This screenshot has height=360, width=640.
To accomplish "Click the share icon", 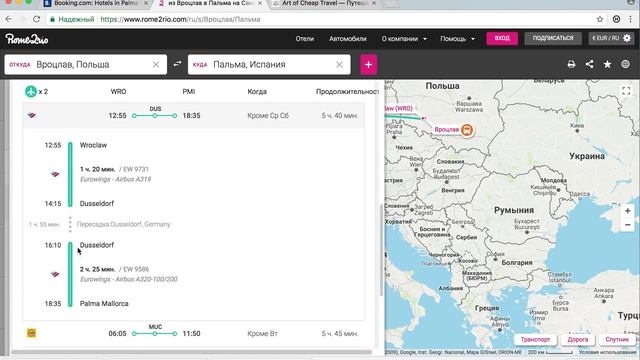I will point(589,64).
